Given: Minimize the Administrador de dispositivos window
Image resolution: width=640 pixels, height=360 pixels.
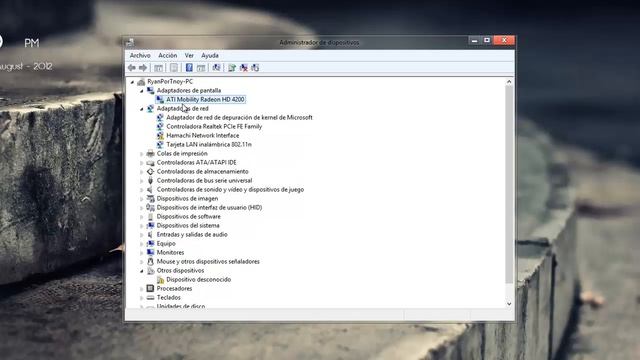Looking at the screenshot, I should (474, 40).
